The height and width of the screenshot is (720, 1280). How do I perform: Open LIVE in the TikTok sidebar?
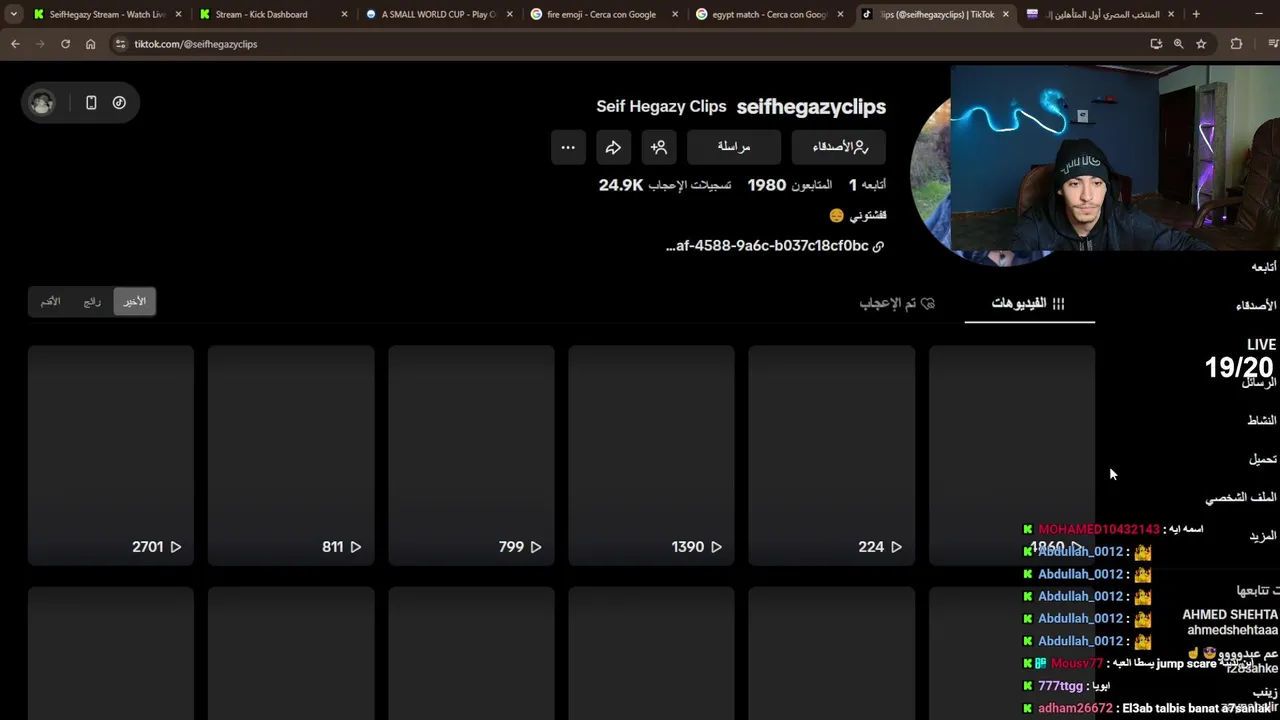[1261, 344]
